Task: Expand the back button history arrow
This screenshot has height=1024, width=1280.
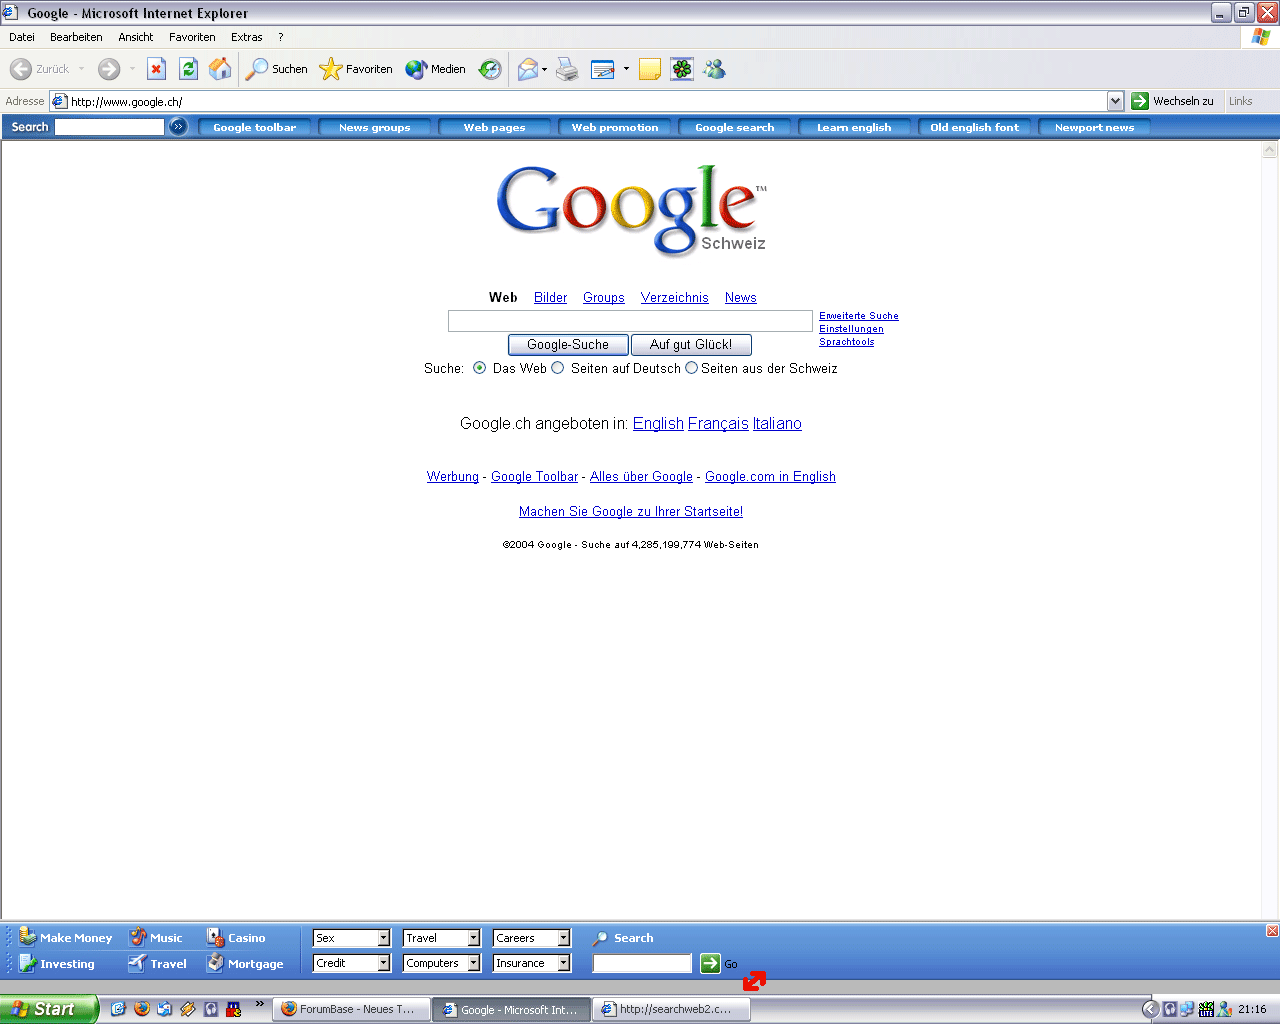Action: (x=82, y=69)
